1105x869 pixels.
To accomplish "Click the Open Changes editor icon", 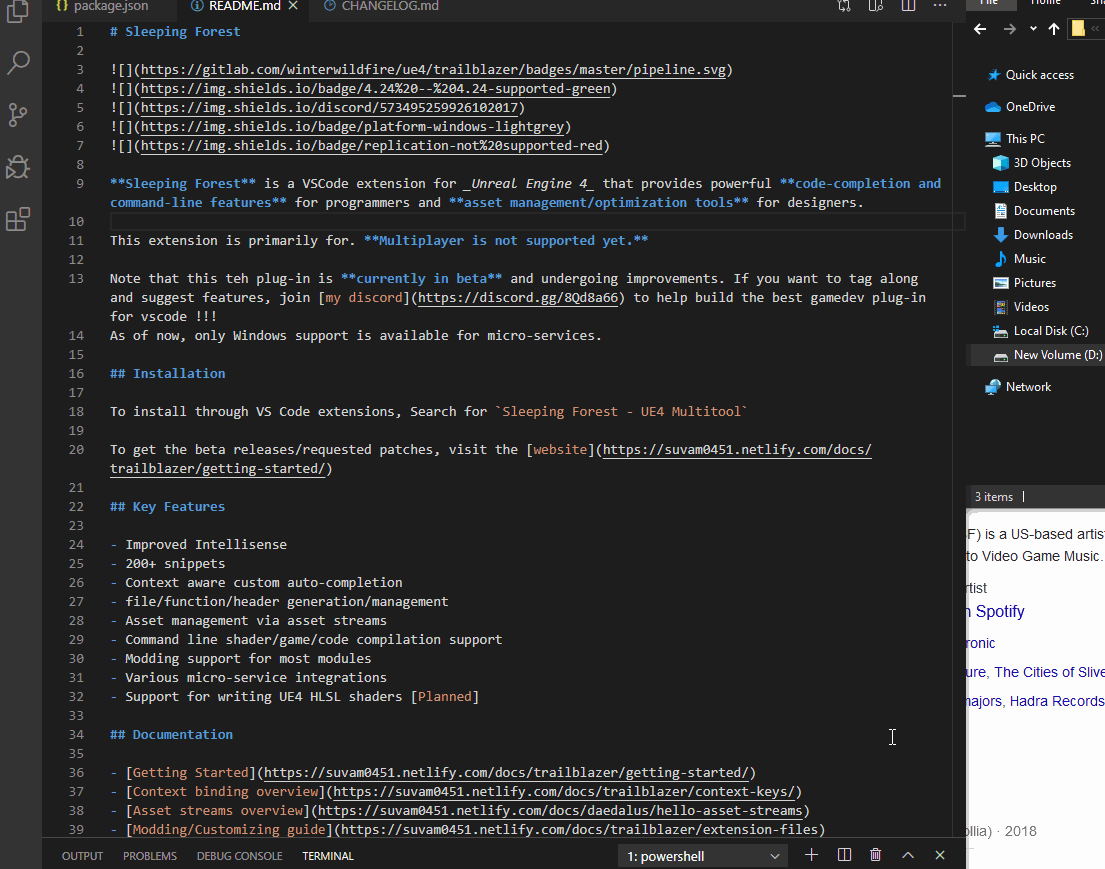I will tap(844, 6).
